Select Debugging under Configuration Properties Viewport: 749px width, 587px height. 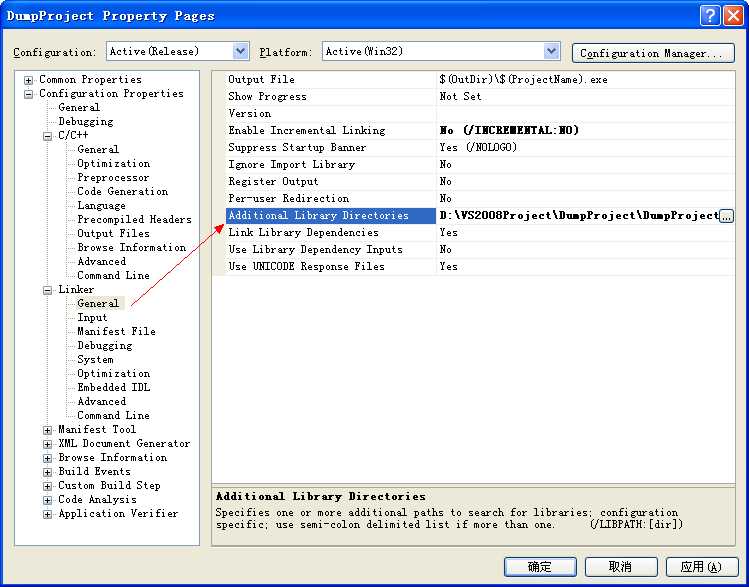[x=86, y=121]
